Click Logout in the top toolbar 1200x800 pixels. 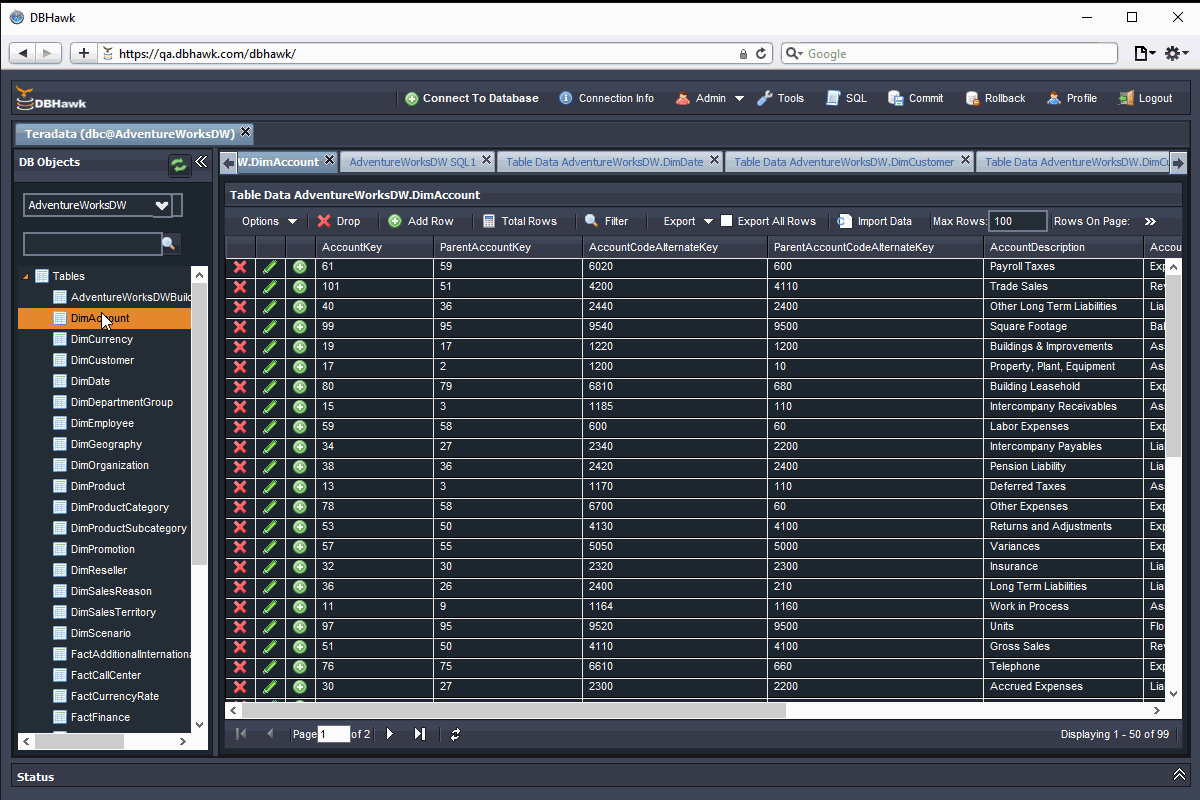tap(1145, 98)
